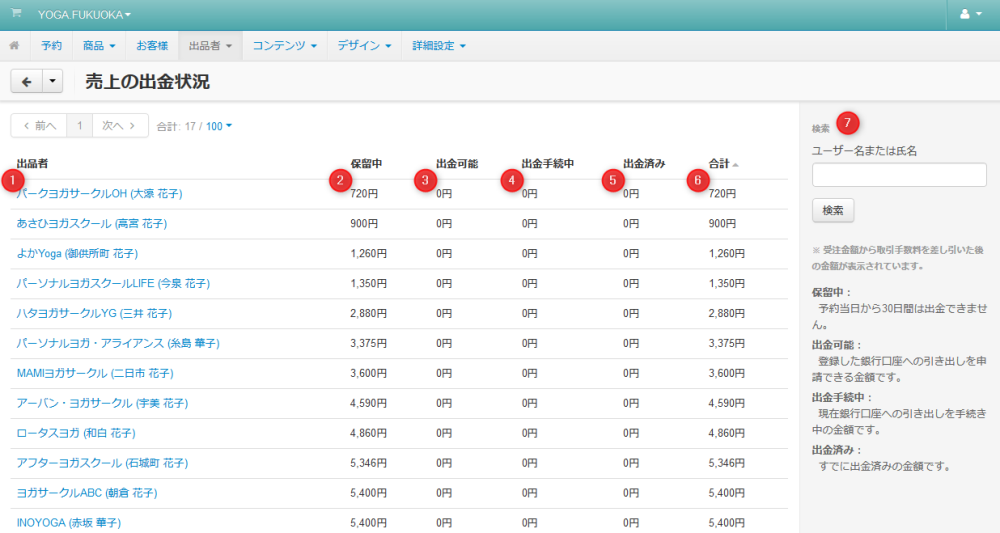Click the 5,346円 total for アフターヨガスクール
Image resolution: width=1000 pixels, height=533 pixels.
coord(726,464)
